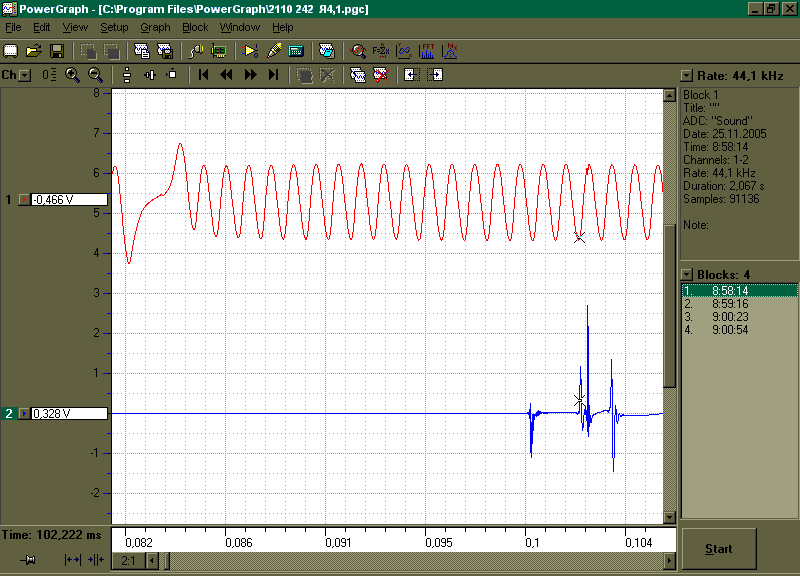Screen dimensions: 800x576
Task: Click the horizontal compress arrows icon
Action: coord(95,560)
